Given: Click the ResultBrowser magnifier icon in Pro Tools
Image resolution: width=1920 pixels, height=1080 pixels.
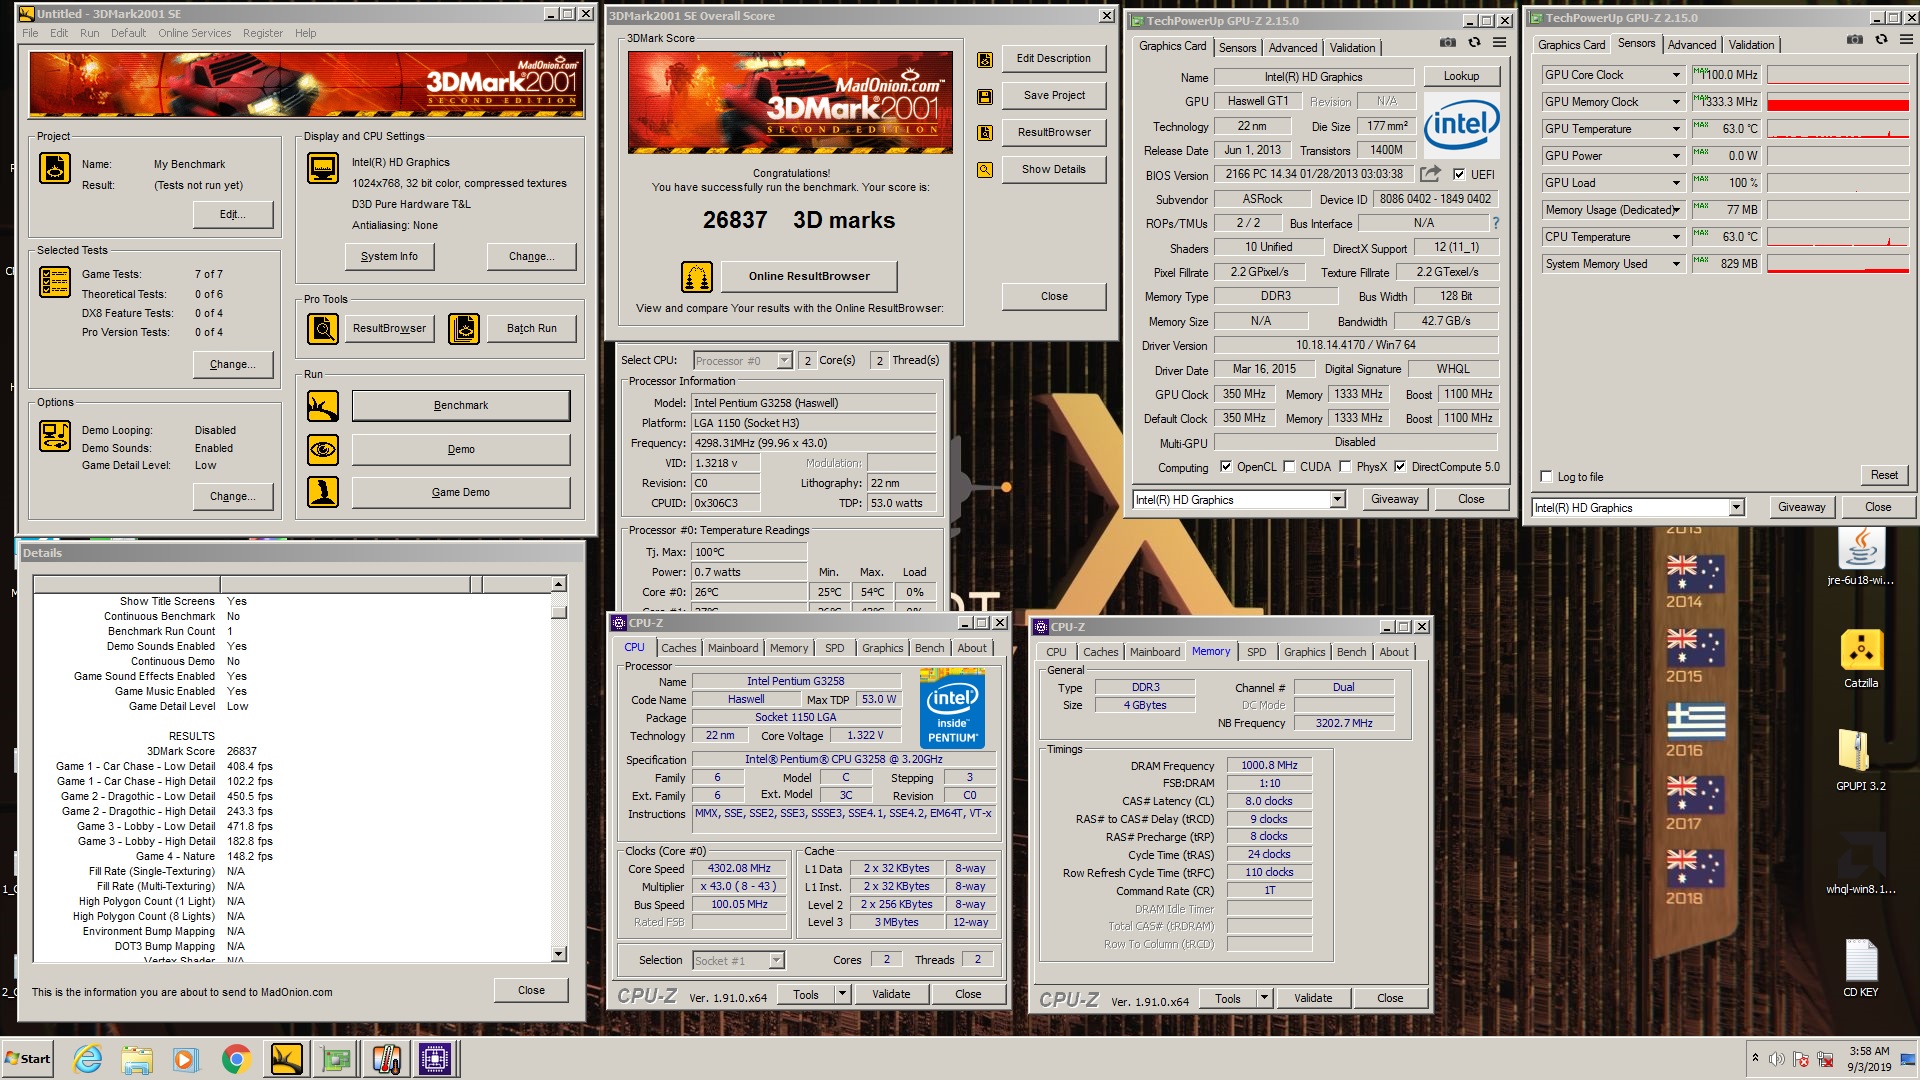Looking at the screenshot, I should pyautogui.click(x=323, y=328).
